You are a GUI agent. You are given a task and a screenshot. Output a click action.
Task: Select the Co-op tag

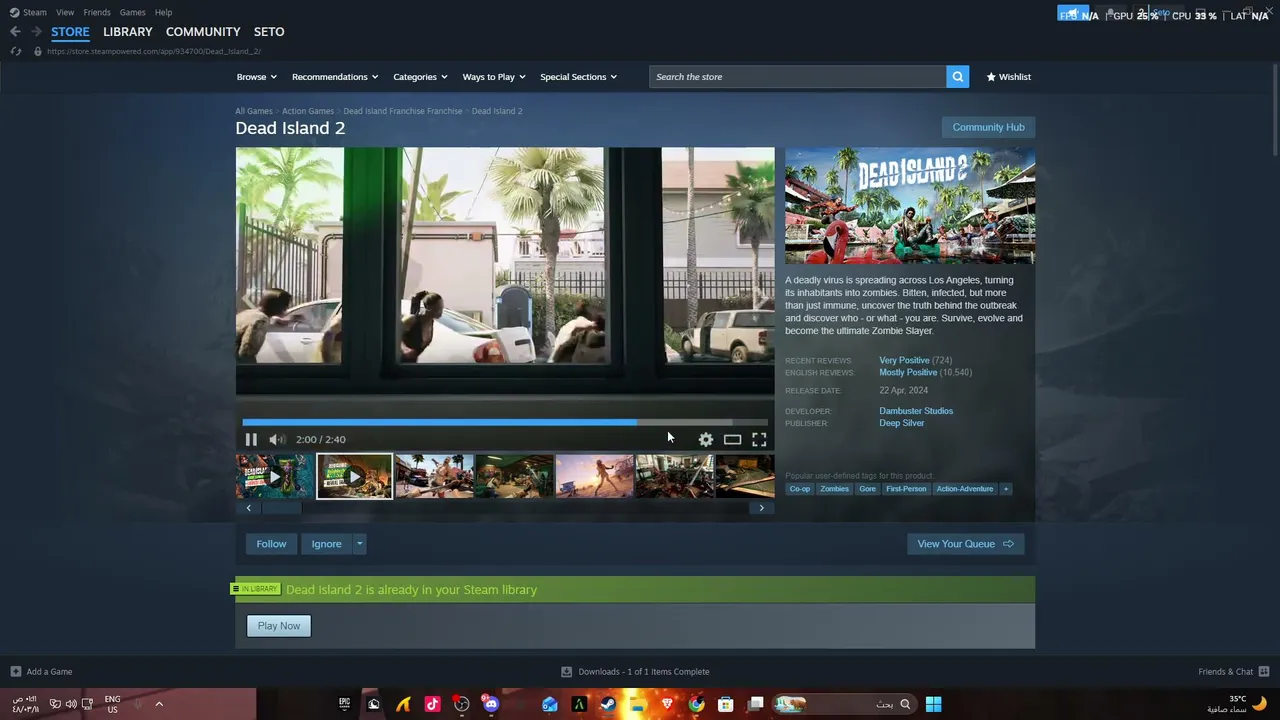coord(800,489)
